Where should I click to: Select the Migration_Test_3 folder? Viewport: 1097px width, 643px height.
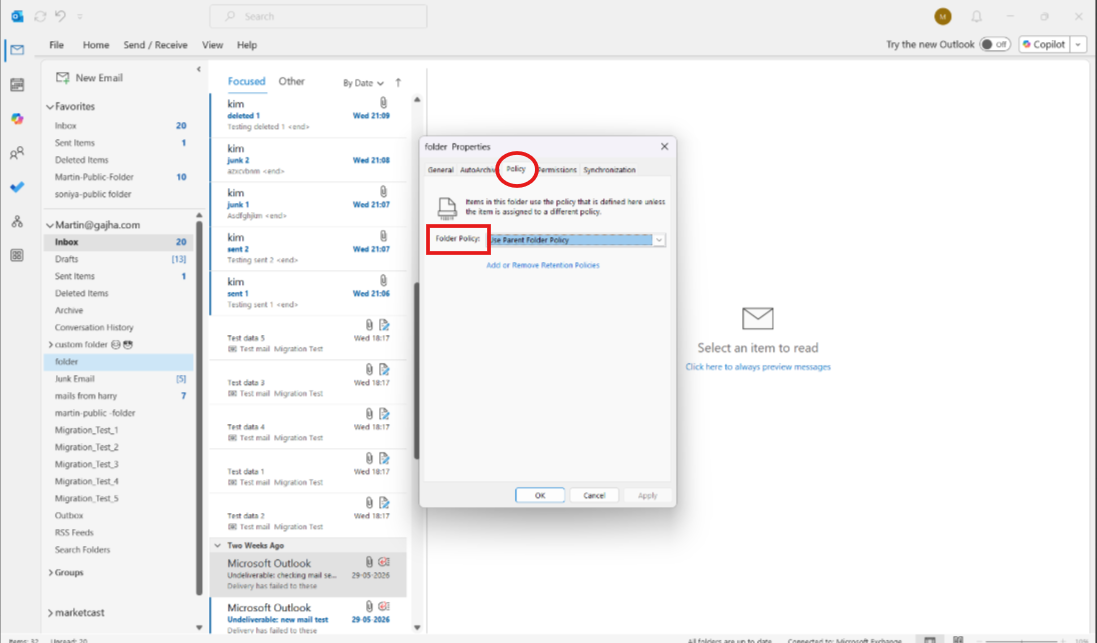click(x=119, y=464)
